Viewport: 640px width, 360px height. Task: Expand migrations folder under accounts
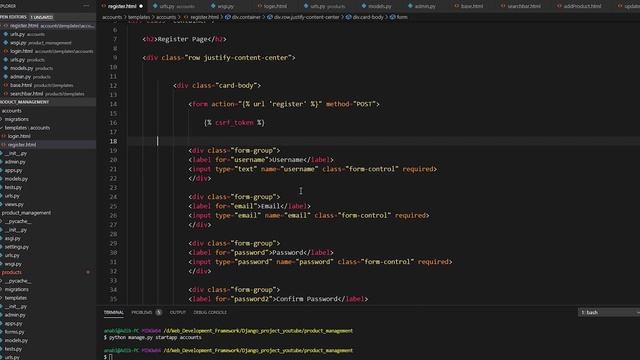coord(48,119)
